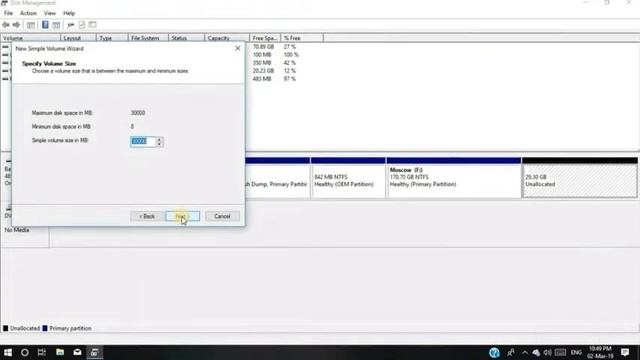The image size is (640, 360).
Task: Click the Primary partition legend blue swatch
Action: click(45, 328)
